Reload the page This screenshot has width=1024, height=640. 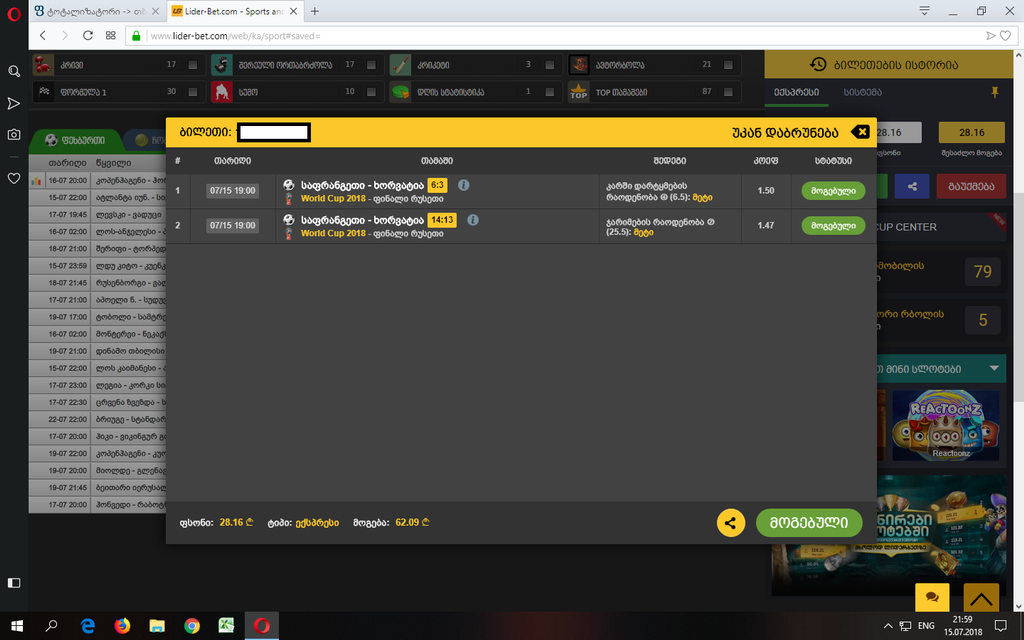(x=88, y=35)
